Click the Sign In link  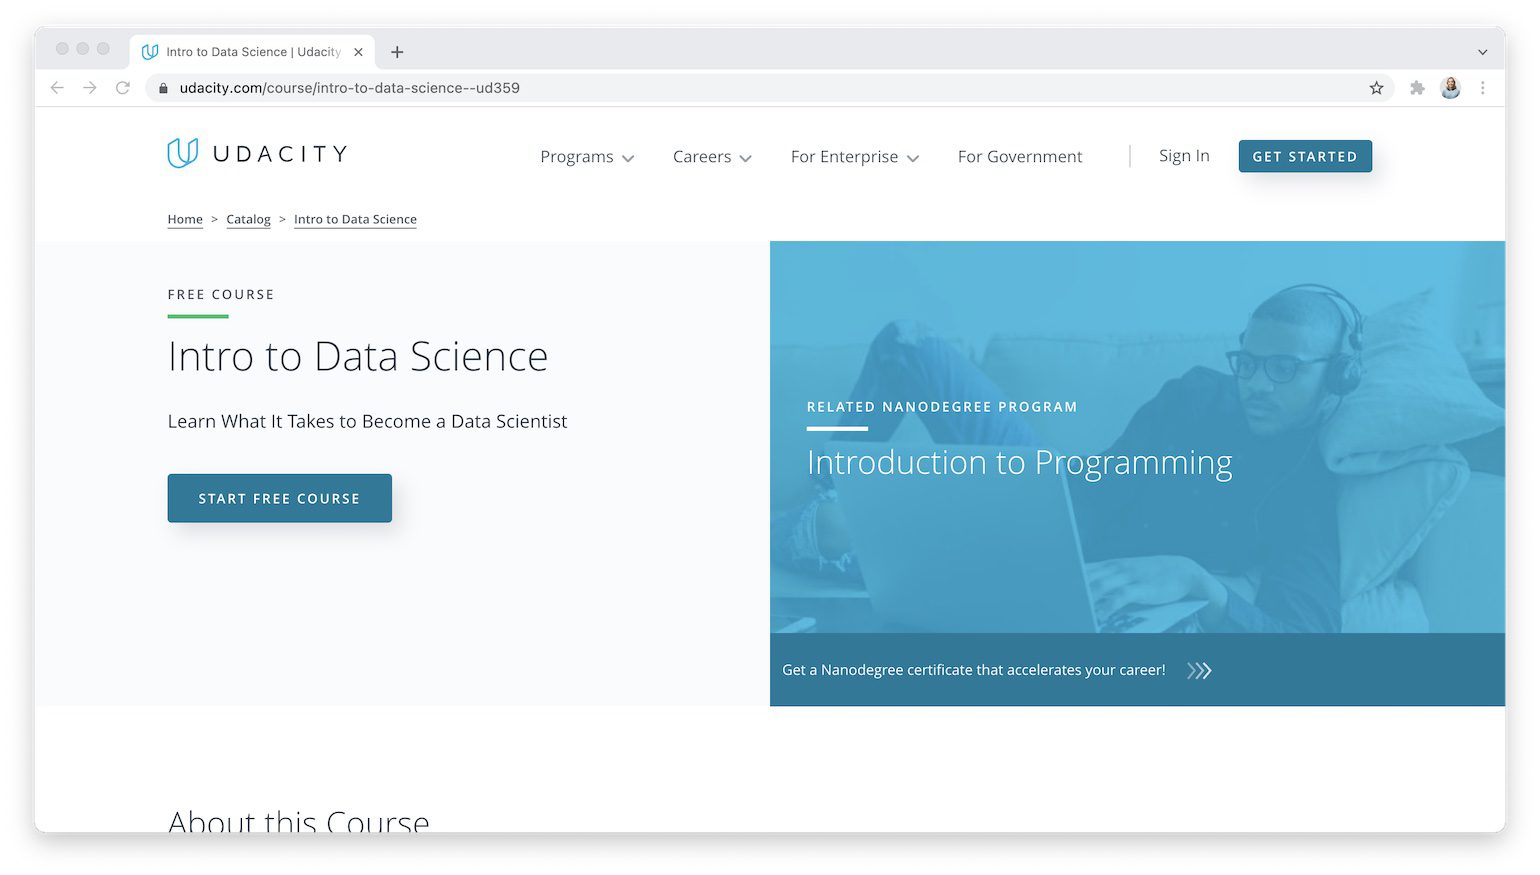coord(1184,156)
